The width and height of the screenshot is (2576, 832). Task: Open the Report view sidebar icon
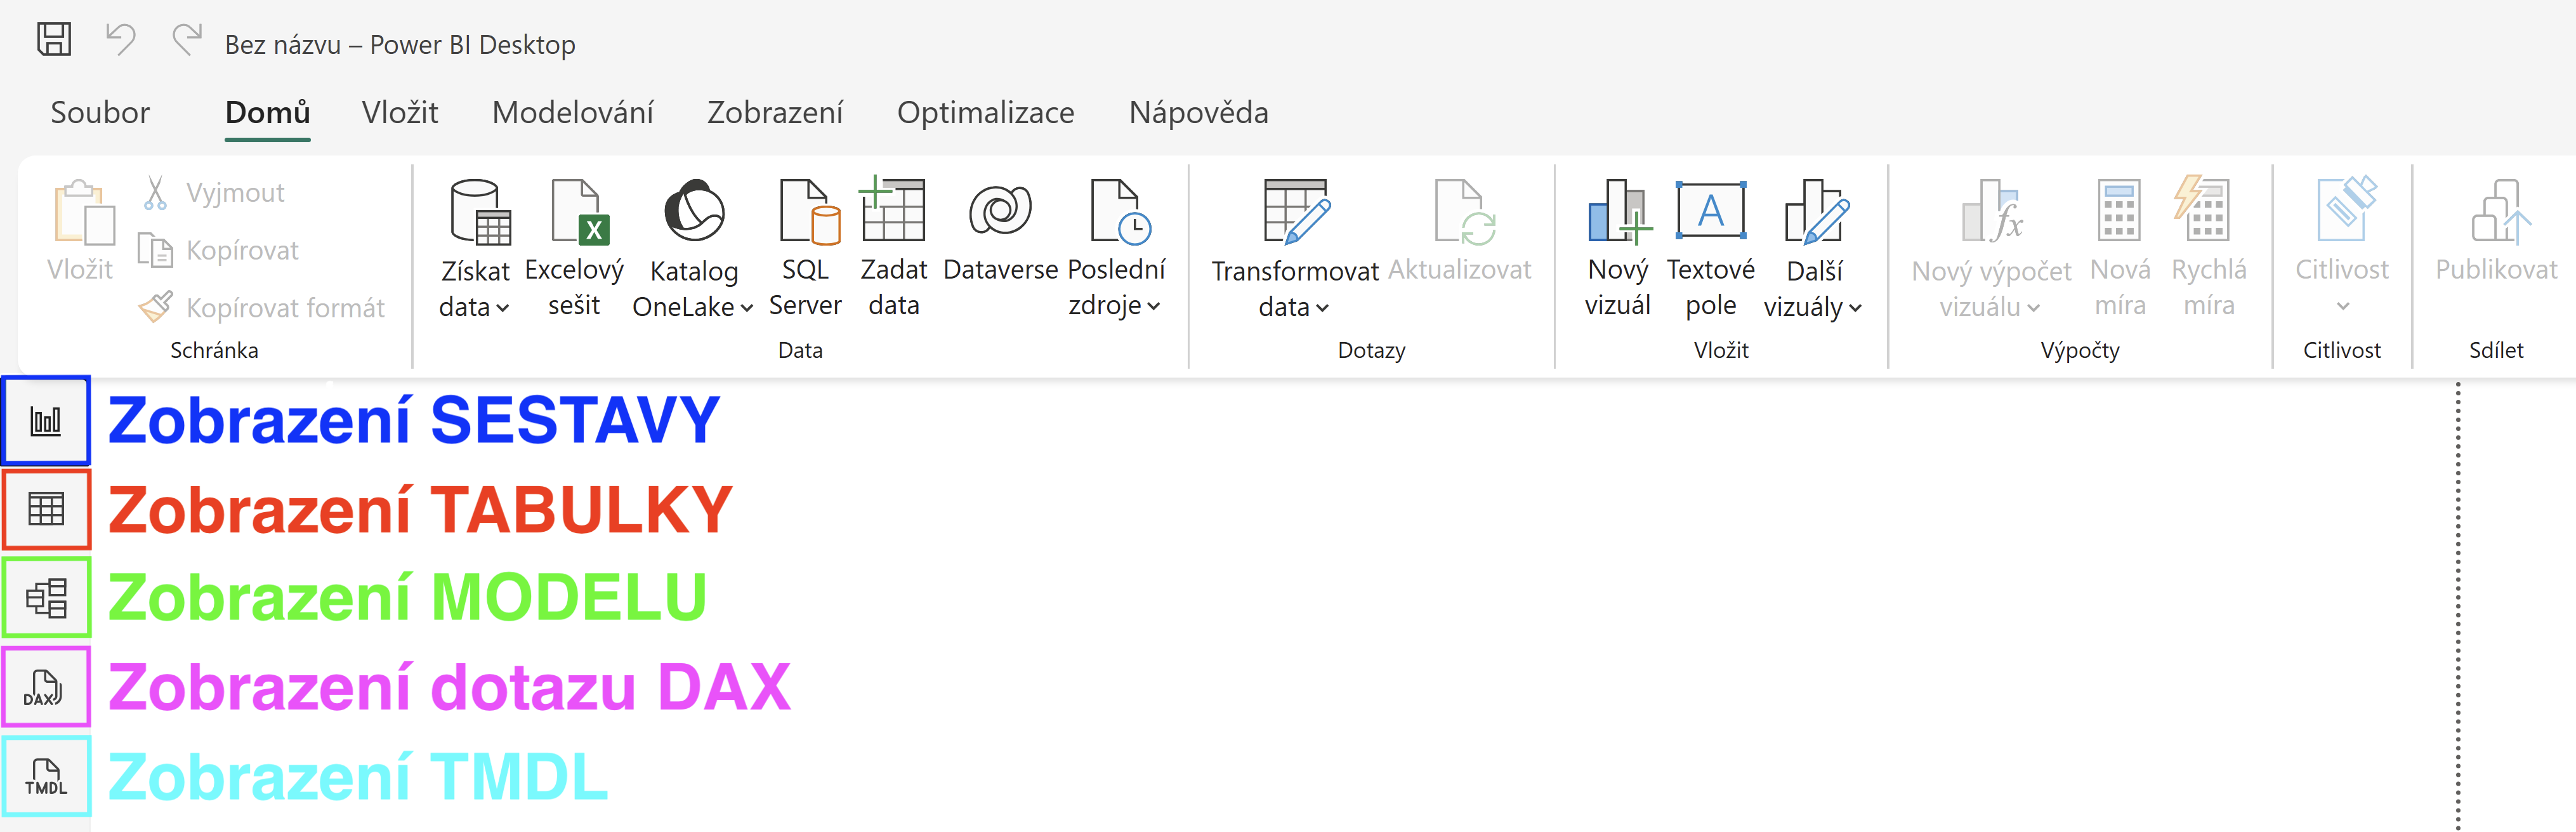tap(46, 421)
